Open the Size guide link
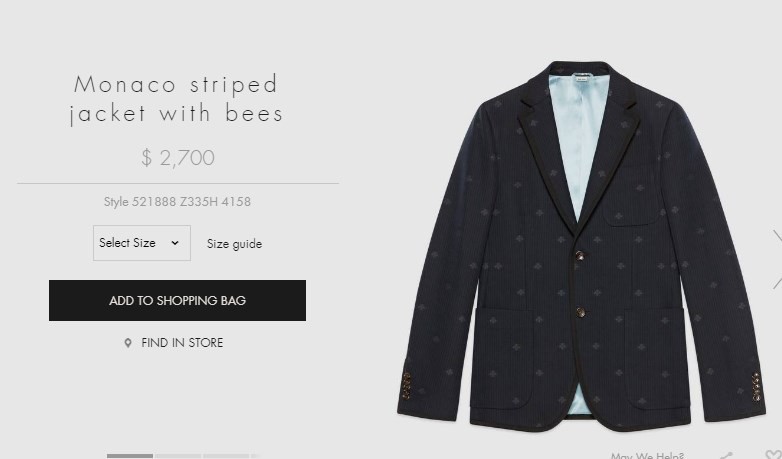This screenshot has width=782, height=459. [x=234, y=244]
